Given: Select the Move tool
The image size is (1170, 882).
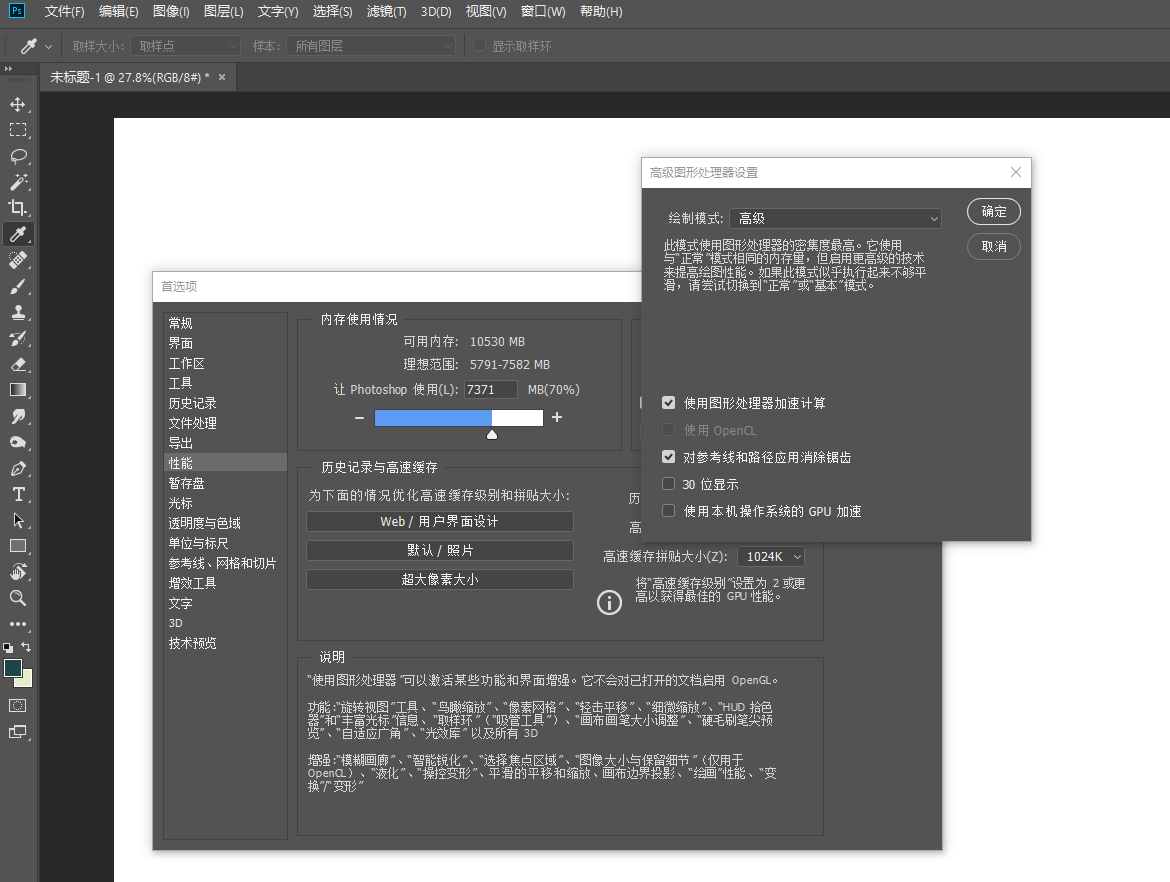Looking at the screenshot, I should (20, 103).
